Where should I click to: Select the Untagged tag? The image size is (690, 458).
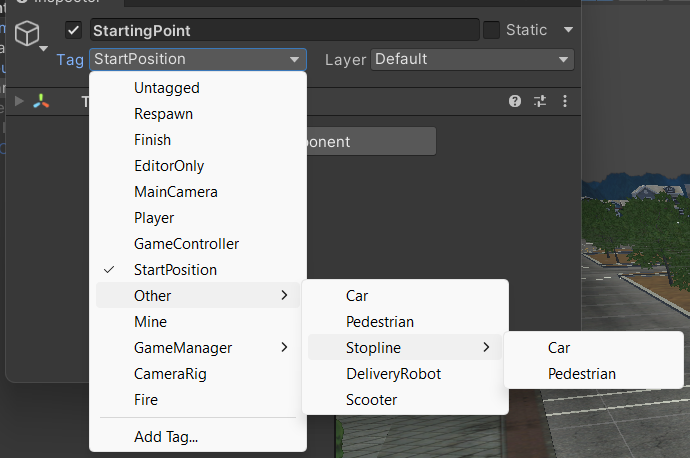[198, 88]
